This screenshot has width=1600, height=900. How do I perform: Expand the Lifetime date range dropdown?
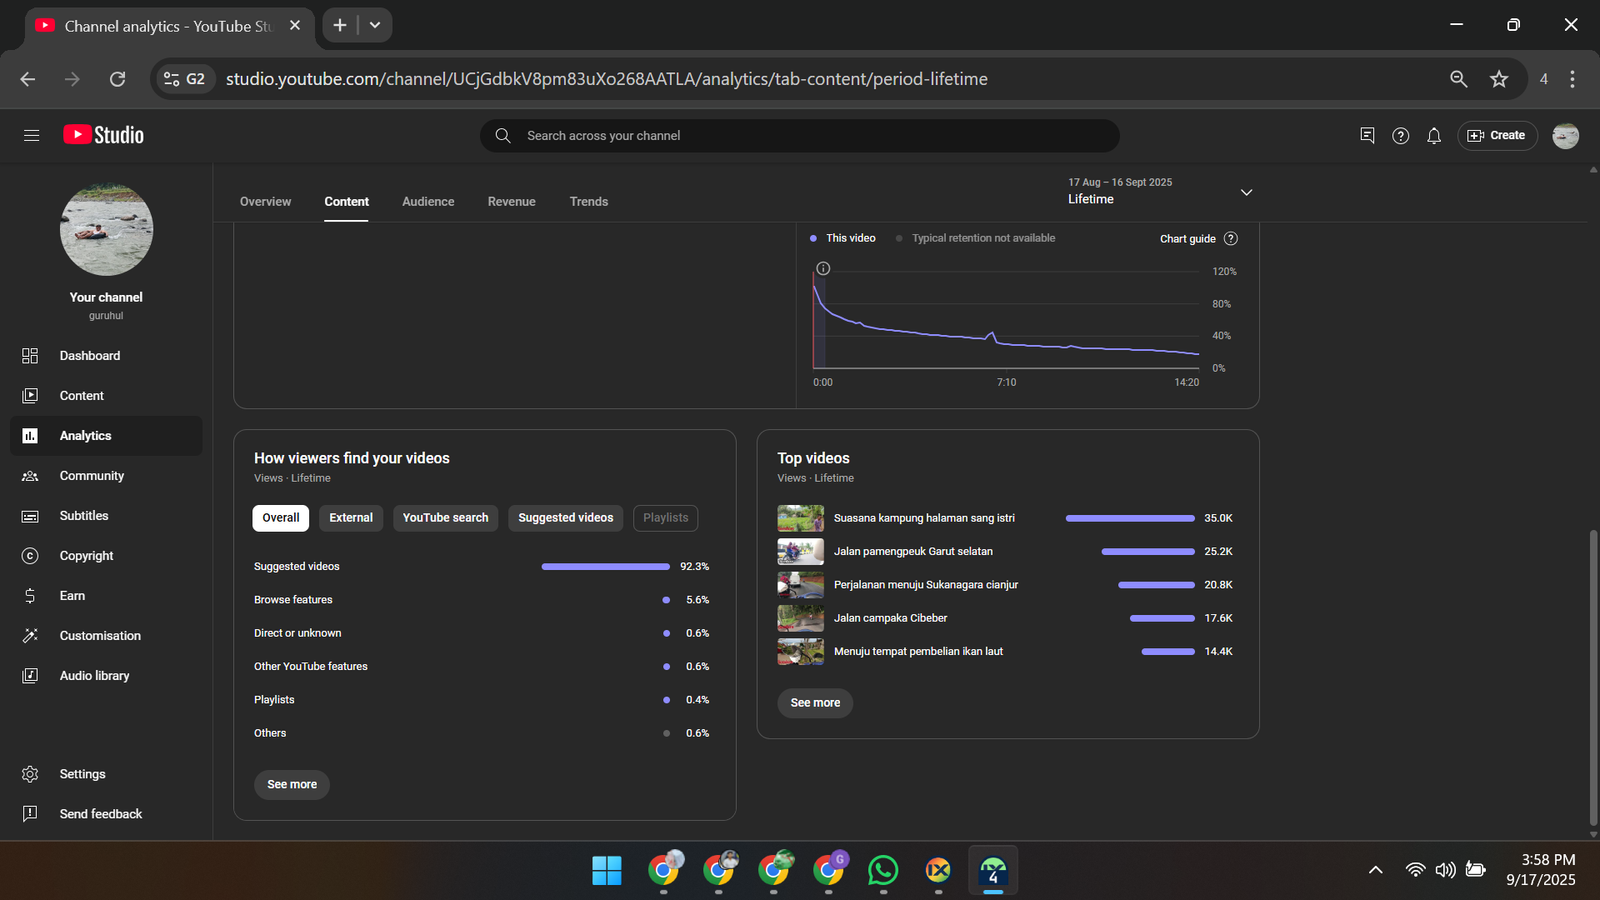pyautogui.click(x=1246, y=192)
